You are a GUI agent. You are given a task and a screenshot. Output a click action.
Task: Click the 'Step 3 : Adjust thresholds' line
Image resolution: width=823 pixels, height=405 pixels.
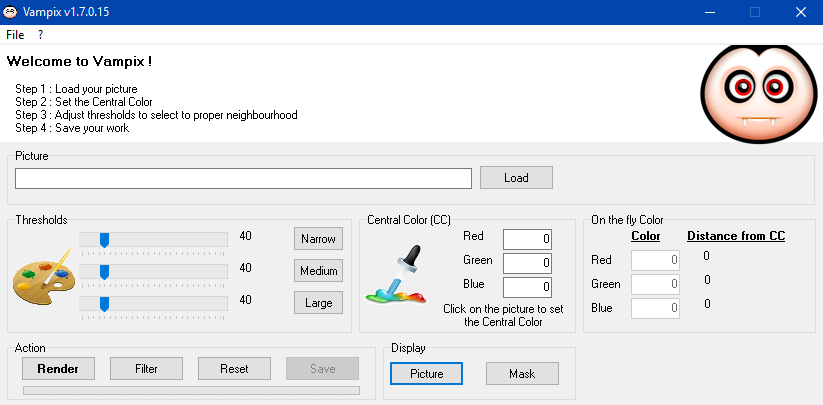coord(156,115)
